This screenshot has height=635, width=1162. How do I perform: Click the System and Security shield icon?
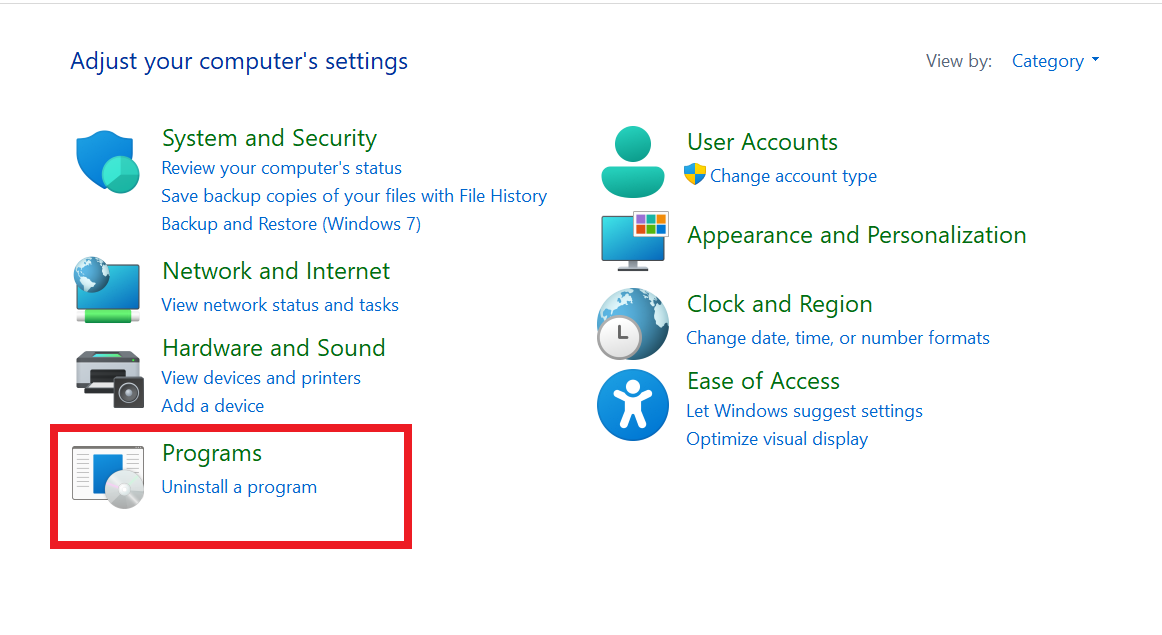(108, 162)
